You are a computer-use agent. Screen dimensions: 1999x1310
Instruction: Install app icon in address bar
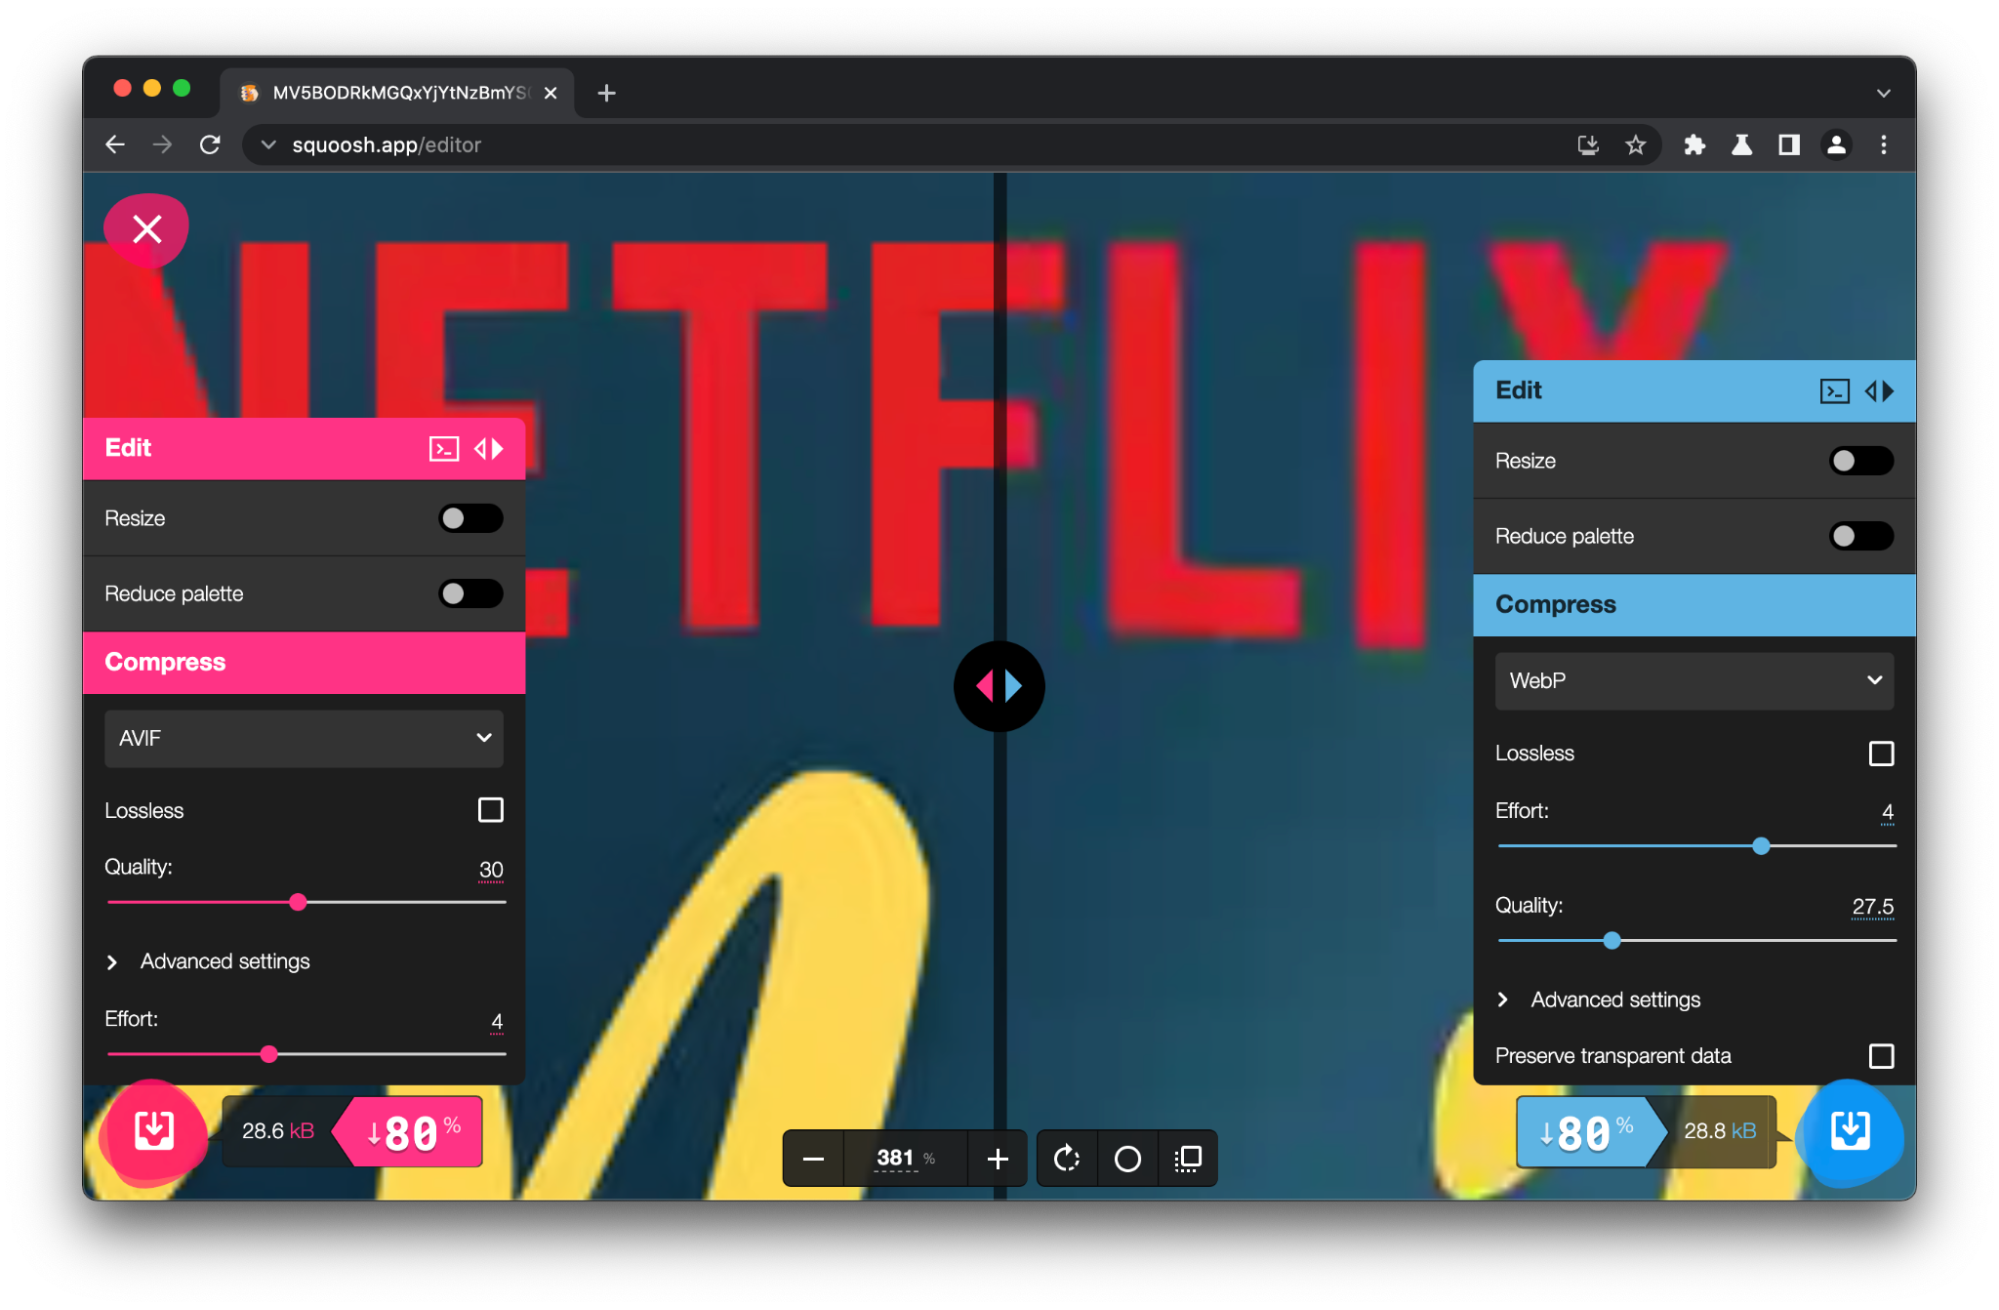point(1588,145)
